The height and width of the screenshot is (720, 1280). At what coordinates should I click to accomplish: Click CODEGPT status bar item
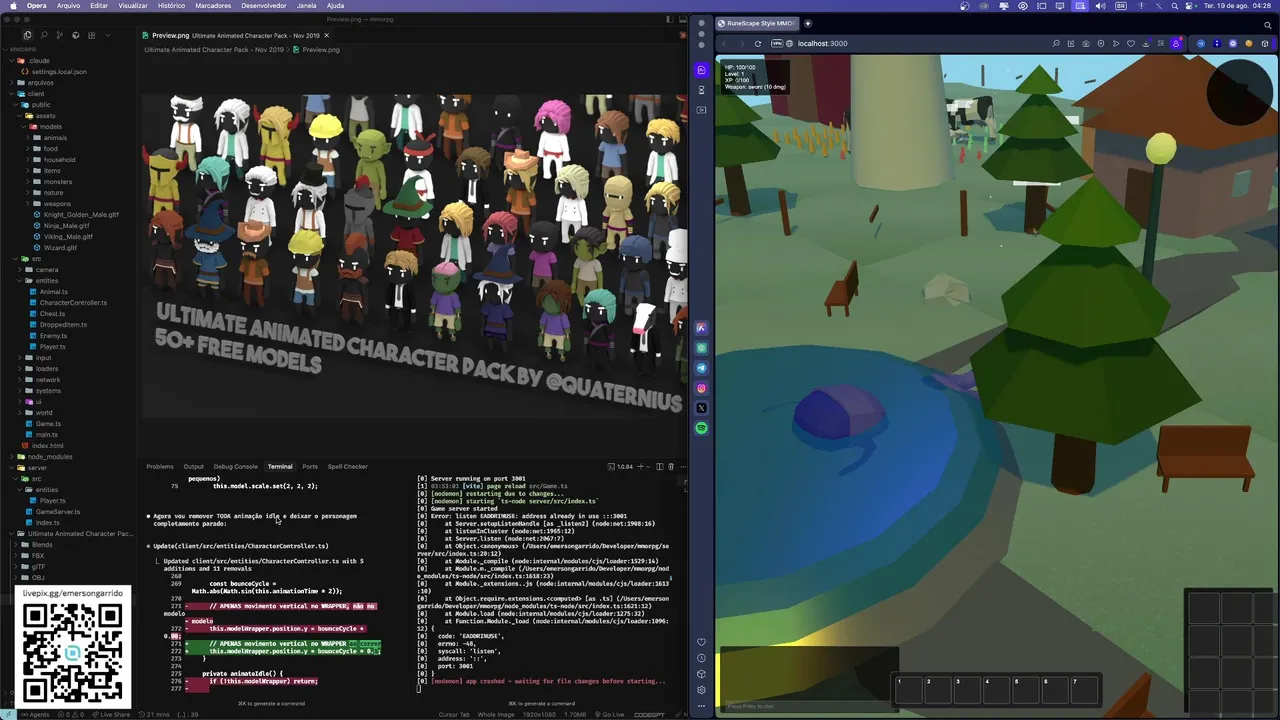[649, 714]
